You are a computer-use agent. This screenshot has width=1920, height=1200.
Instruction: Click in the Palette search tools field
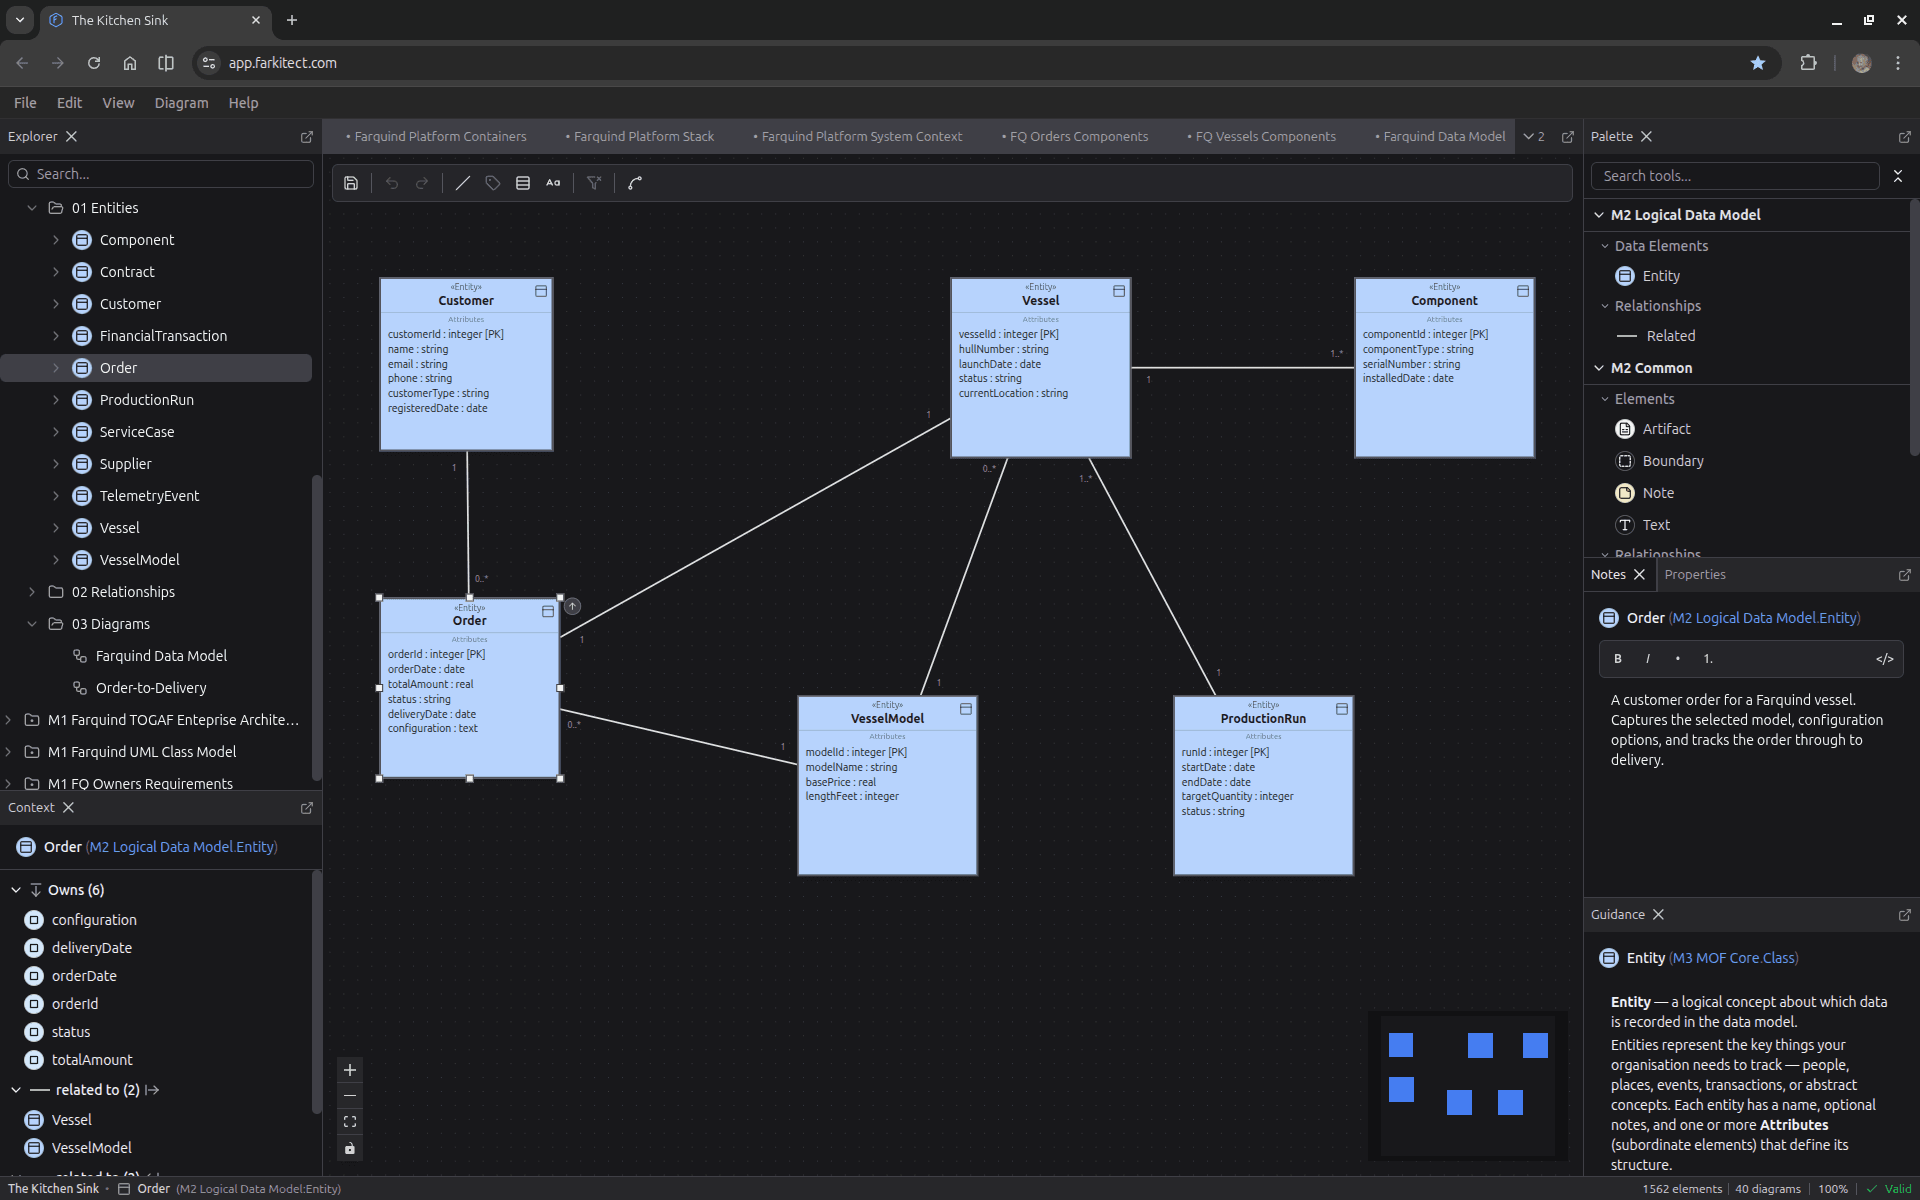coord(1735,176)
